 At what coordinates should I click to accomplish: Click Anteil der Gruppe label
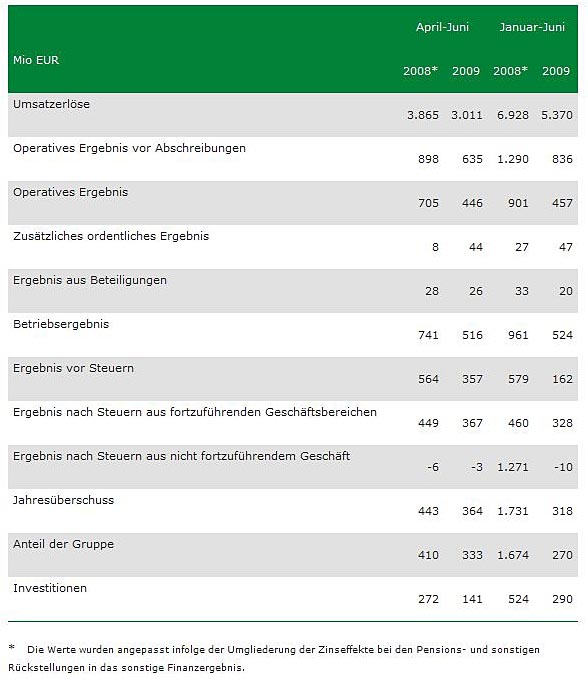pyautogui.click(x=63, y=544)
